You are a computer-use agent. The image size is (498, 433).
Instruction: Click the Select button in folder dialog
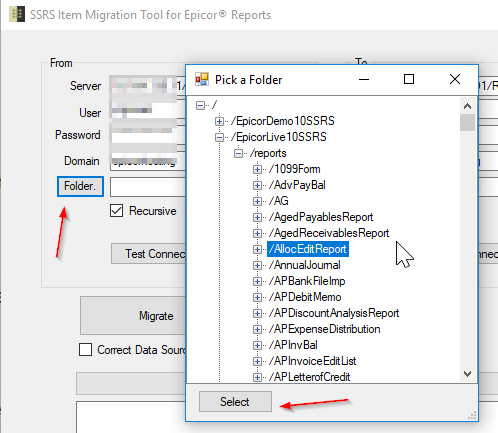point(235,402)
